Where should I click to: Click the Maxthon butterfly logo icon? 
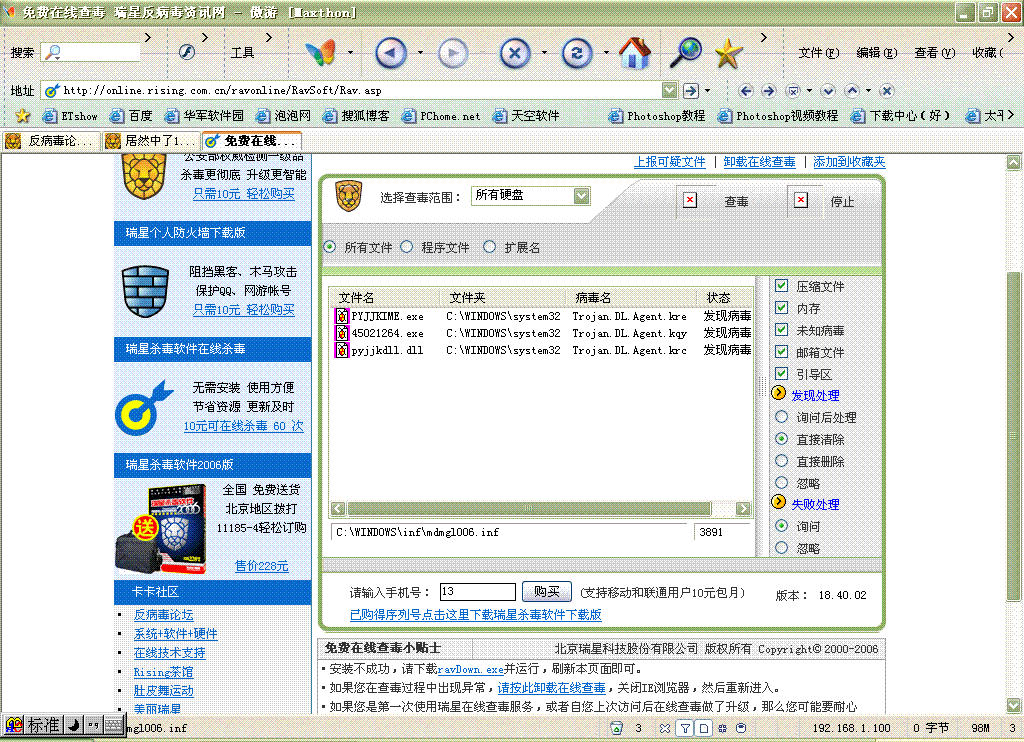coord(321,53)
